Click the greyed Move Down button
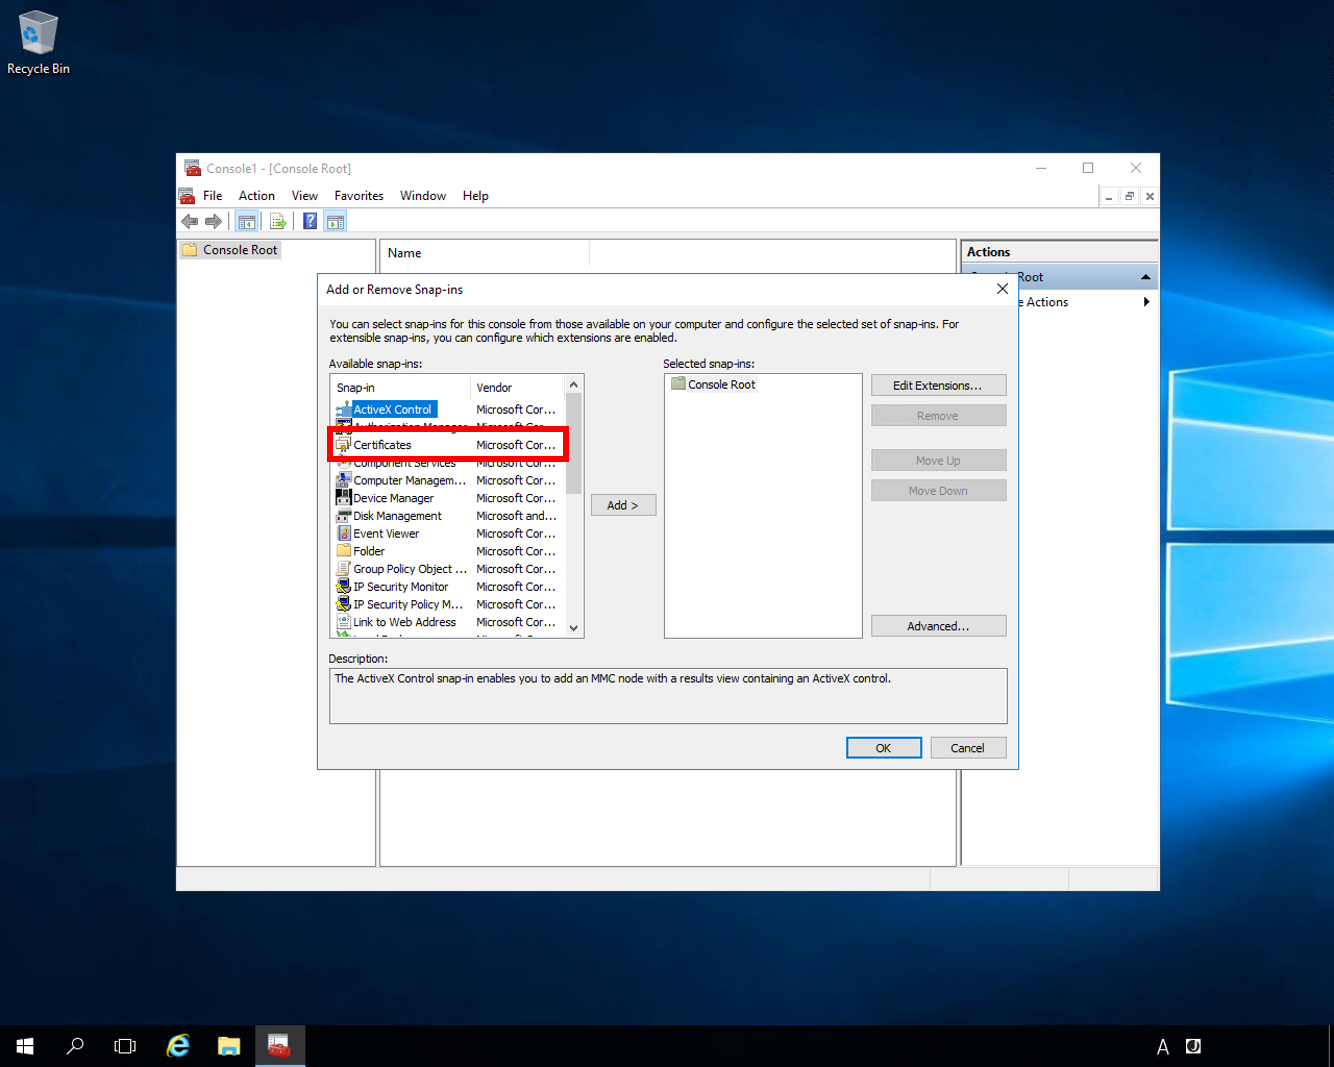This screenshot has height=1067, width=1334. [938, 491]
